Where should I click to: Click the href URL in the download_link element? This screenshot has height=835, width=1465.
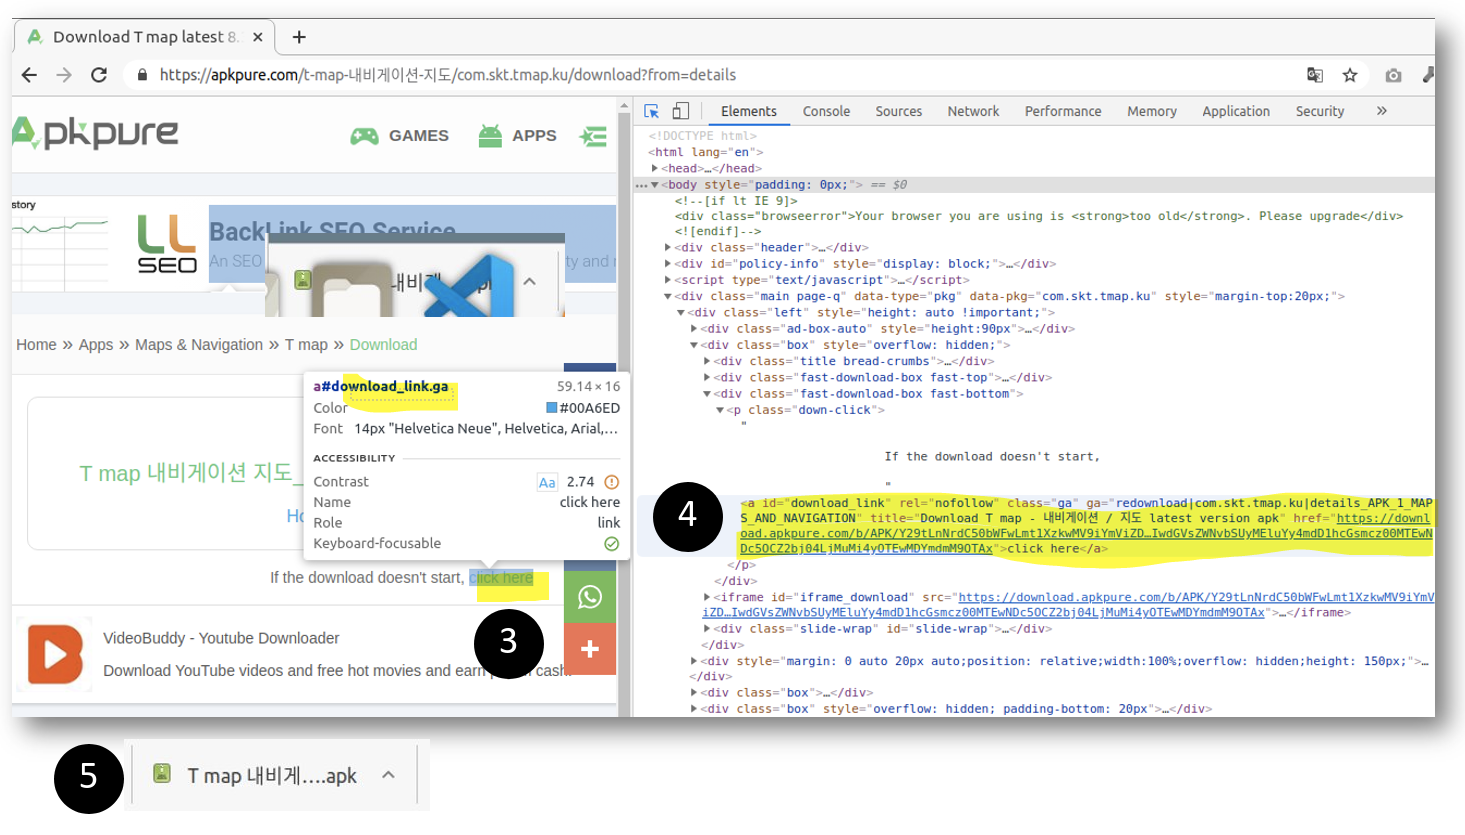1086,533
